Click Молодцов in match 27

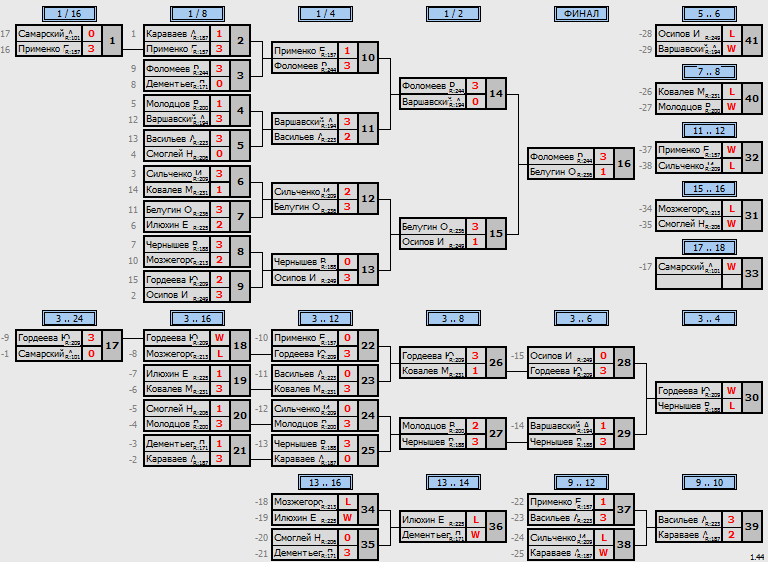(432, 426)
